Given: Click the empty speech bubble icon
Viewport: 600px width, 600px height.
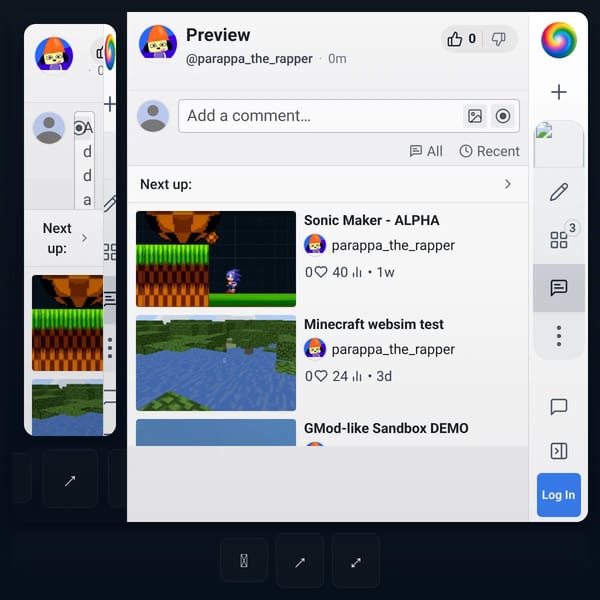Looking at the screenshot, I should click(x=559, y=406).
